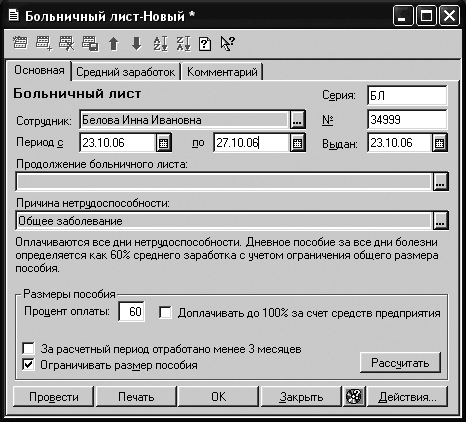This screenshot has width=466, height=422.
Task: Open the Действия... actions menu
Action: click(407, 397)
